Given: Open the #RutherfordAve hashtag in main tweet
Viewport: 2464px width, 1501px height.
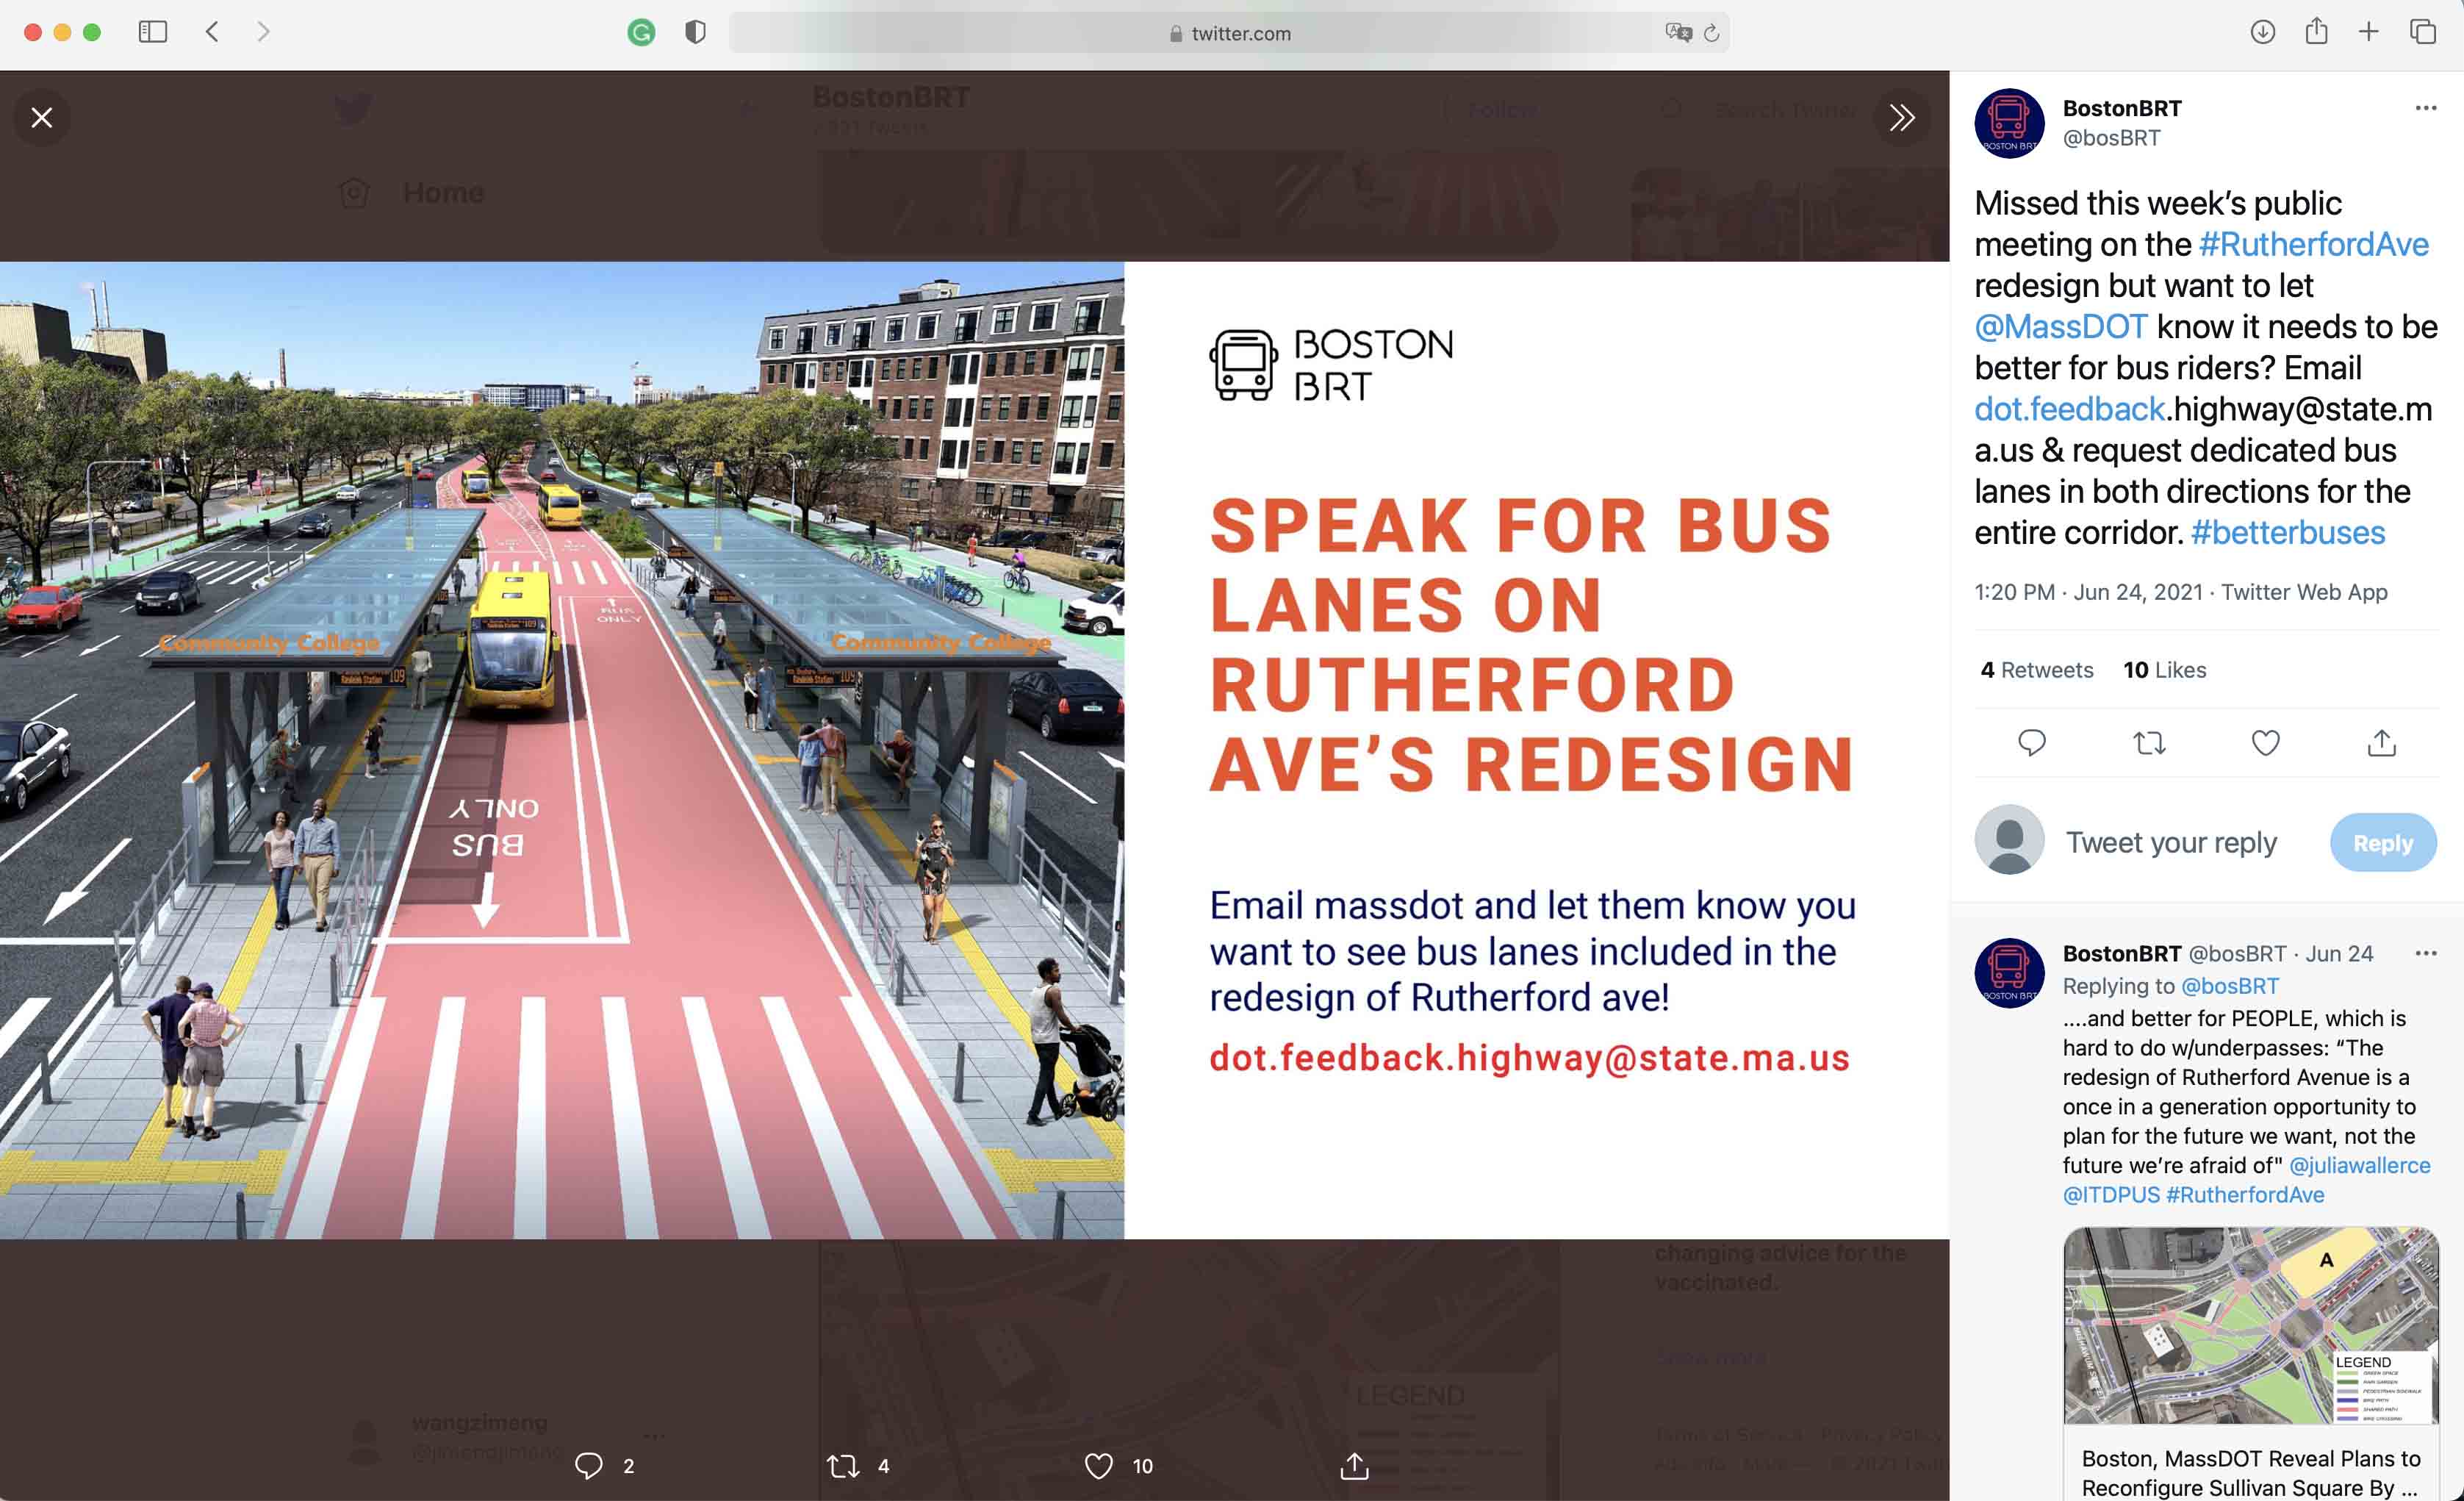Looking at the screenshot, I should (2313, 244).
